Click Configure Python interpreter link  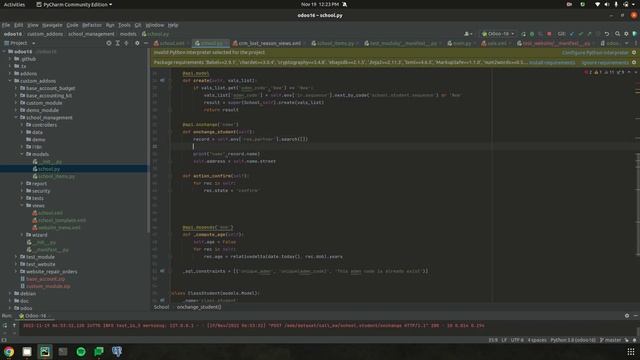coord(595,53)
